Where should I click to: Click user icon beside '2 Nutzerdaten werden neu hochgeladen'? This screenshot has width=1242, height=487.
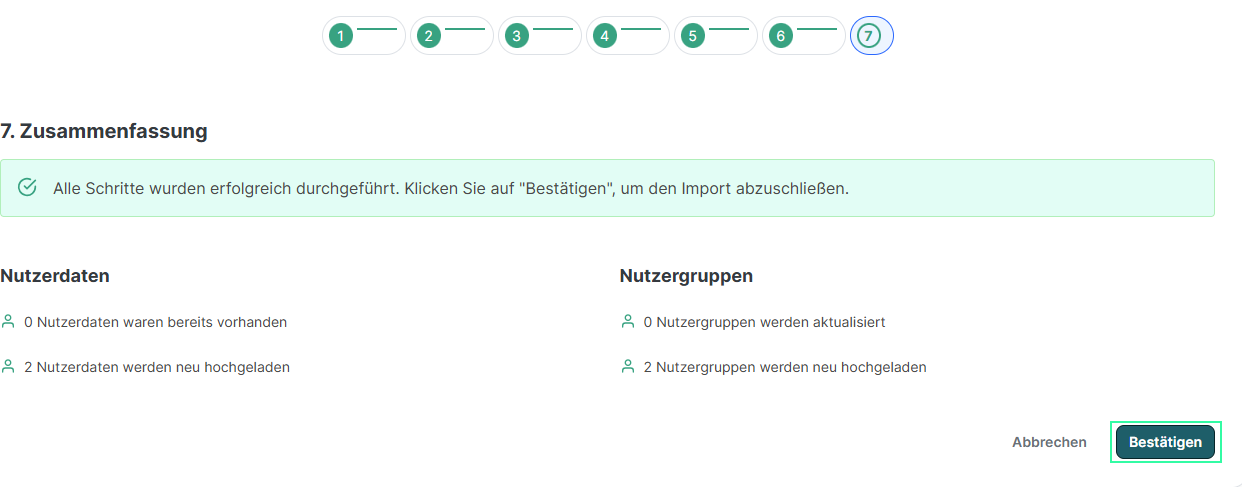[x=9, y=367]
